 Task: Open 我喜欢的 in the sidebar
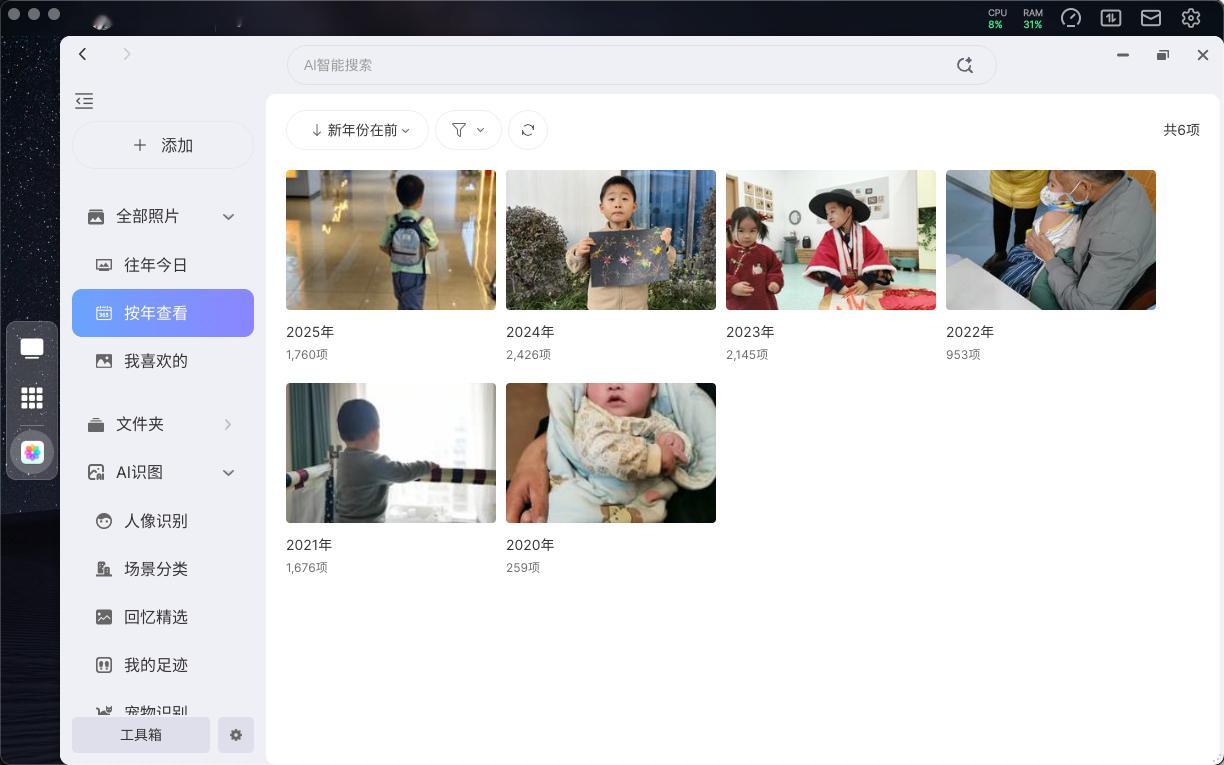click(163, 361)
